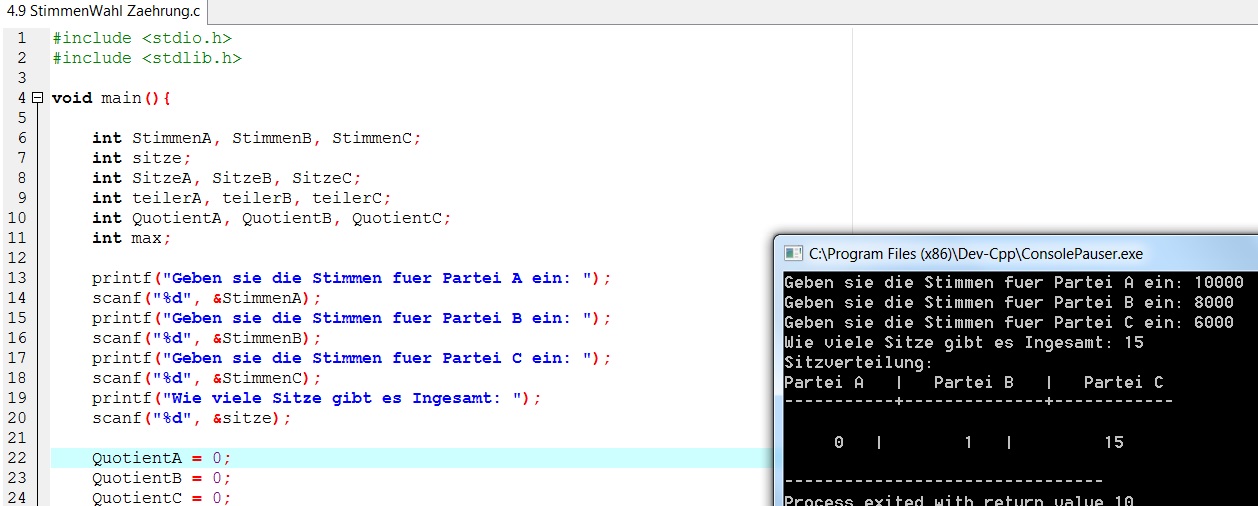The image size is (1258, 506).
Task: Click the value 1 under Partei B
Action: (969, 442)
